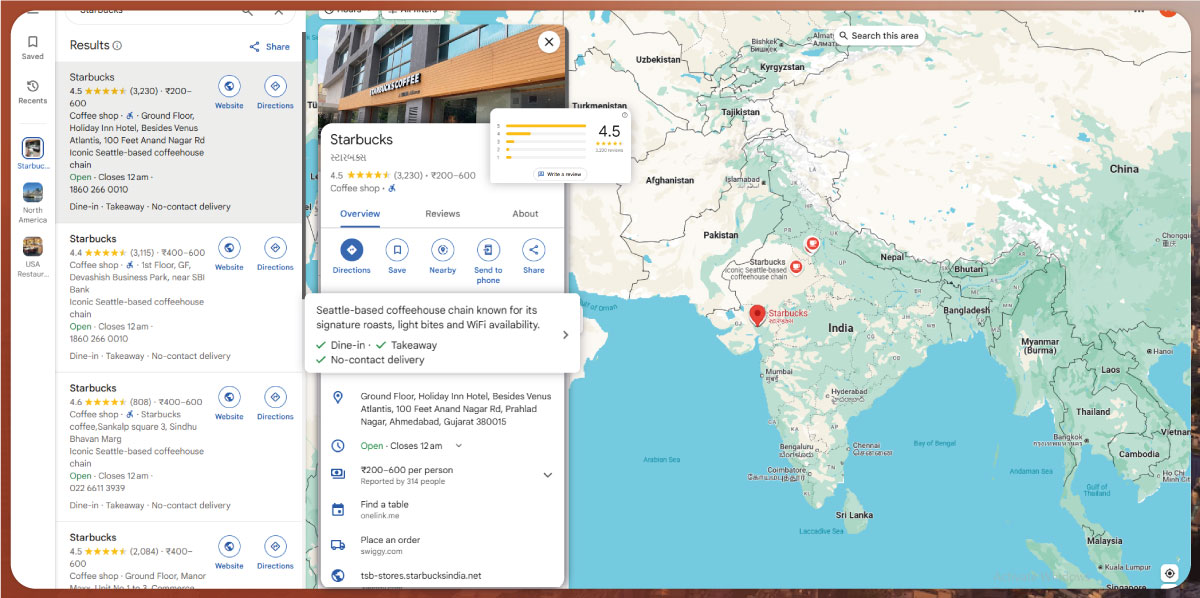Screen dimensions: 1200x598
Task: Click the address pin icon in details
Action: (x=338, y=397)
